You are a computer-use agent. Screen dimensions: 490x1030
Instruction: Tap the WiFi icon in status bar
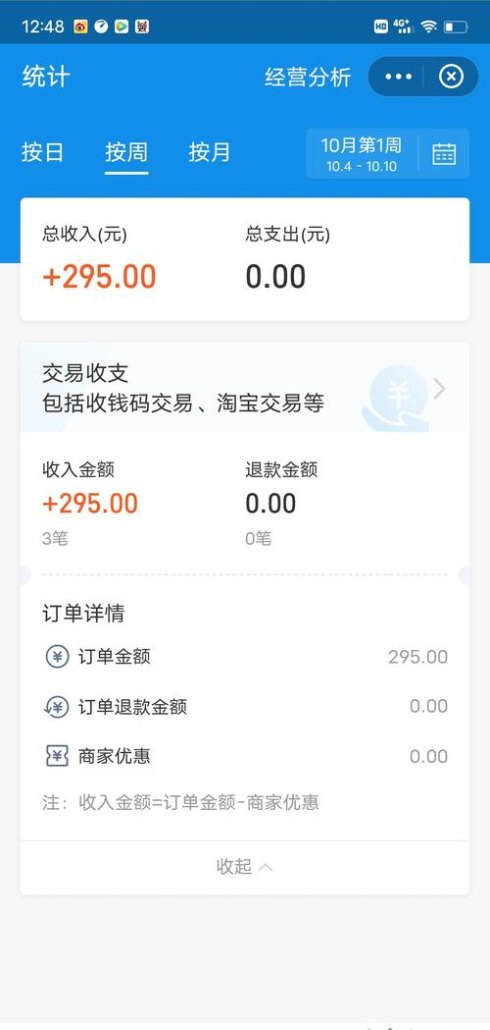pos(429,26)
